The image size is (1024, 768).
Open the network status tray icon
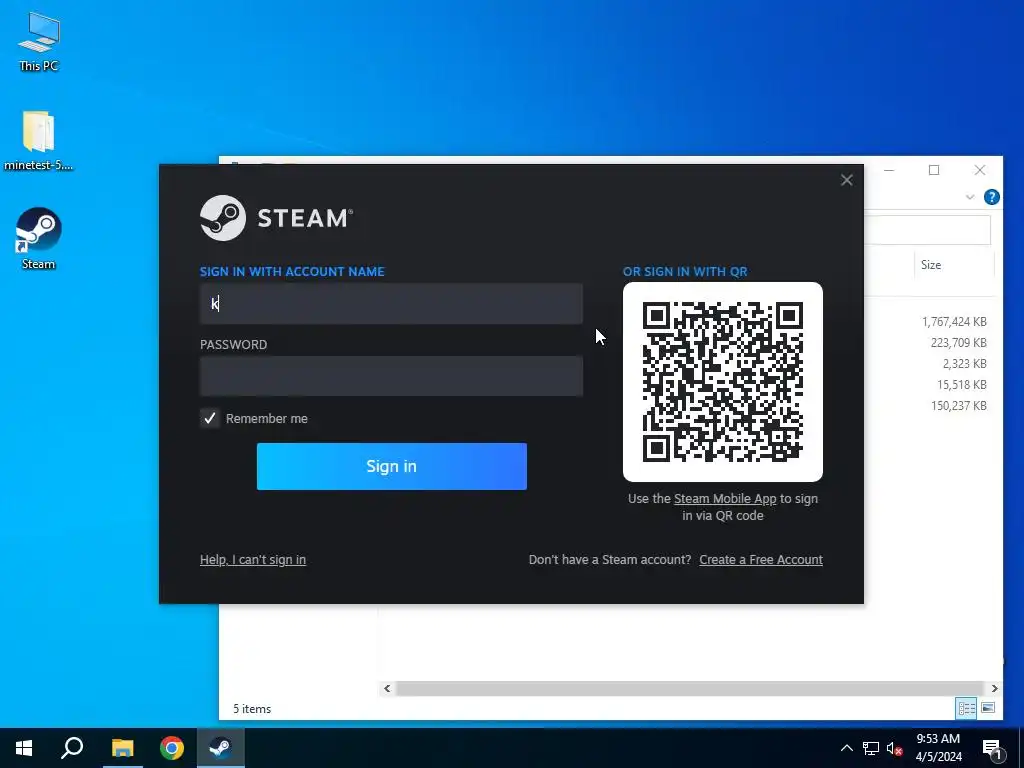pyautogui.click(x=871, y=748)
